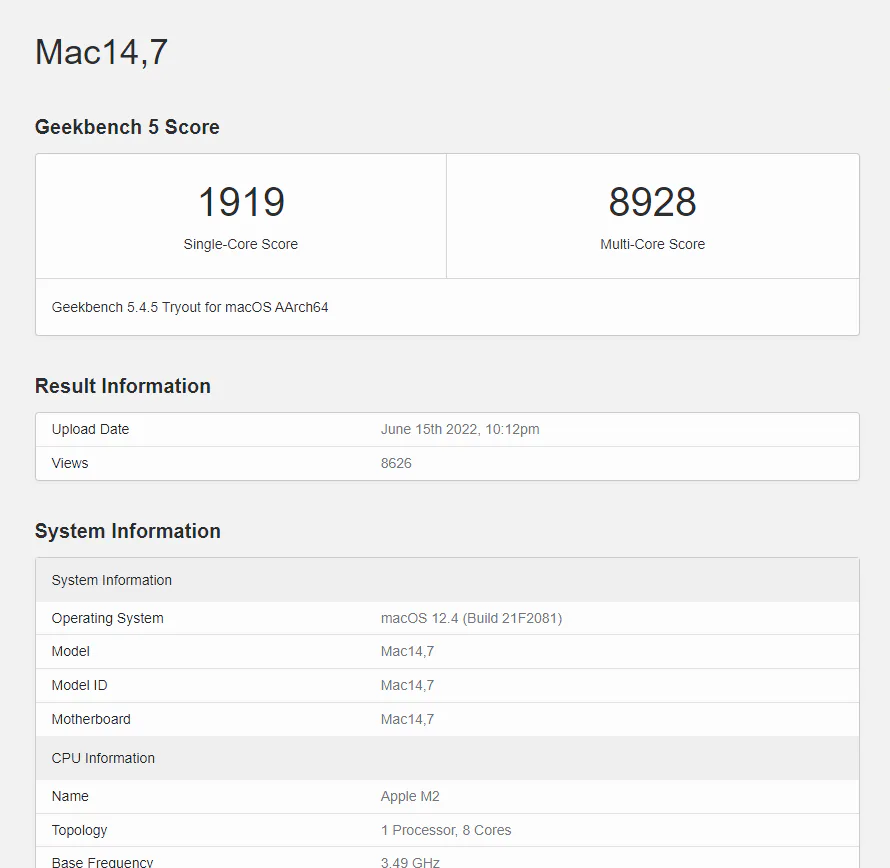Click the "Model ID" row label
Image resolution: width=890 pixels, height=868 pixels.
pyautogui.click(x=79, y=685)
